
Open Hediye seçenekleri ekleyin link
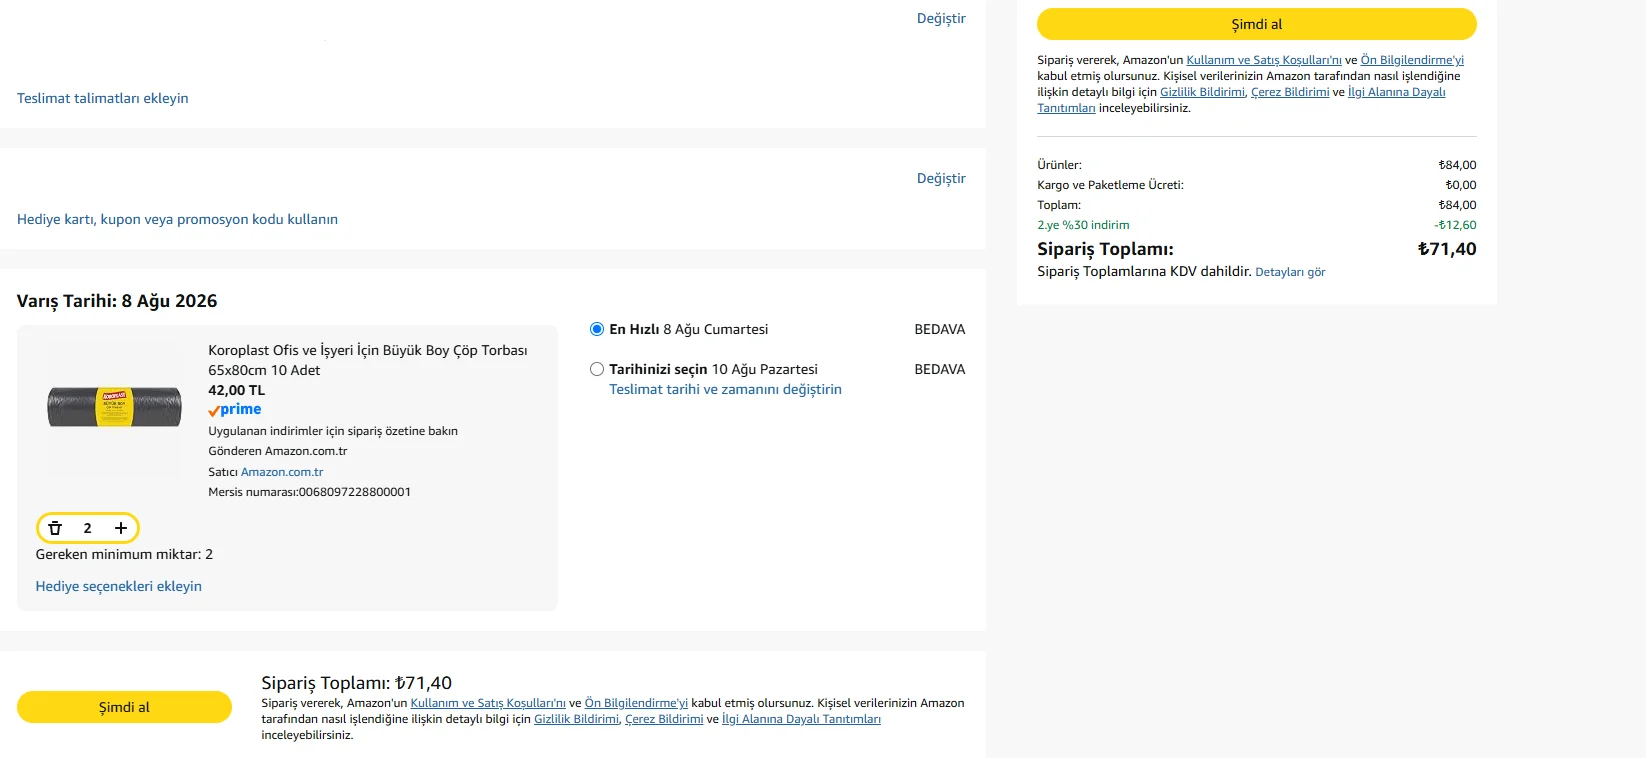point(119,586)
